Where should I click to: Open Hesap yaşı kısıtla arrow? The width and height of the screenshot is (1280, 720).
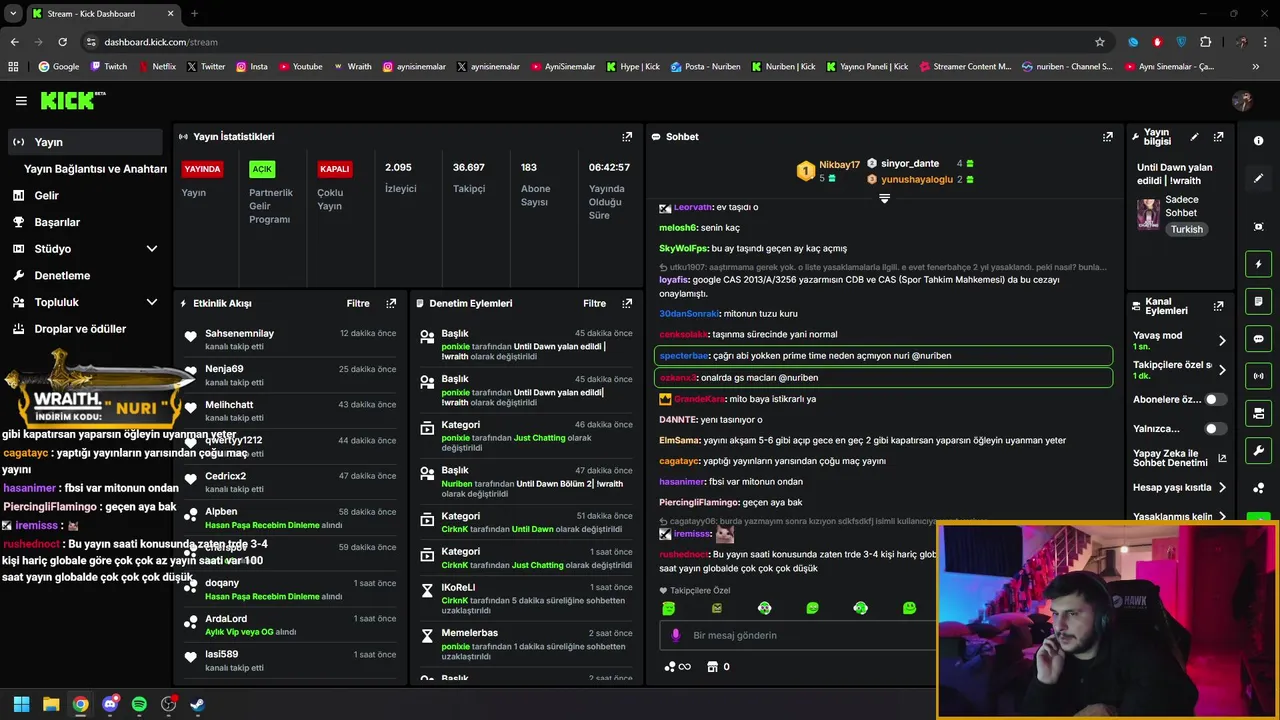click(x=1221, y=488)
